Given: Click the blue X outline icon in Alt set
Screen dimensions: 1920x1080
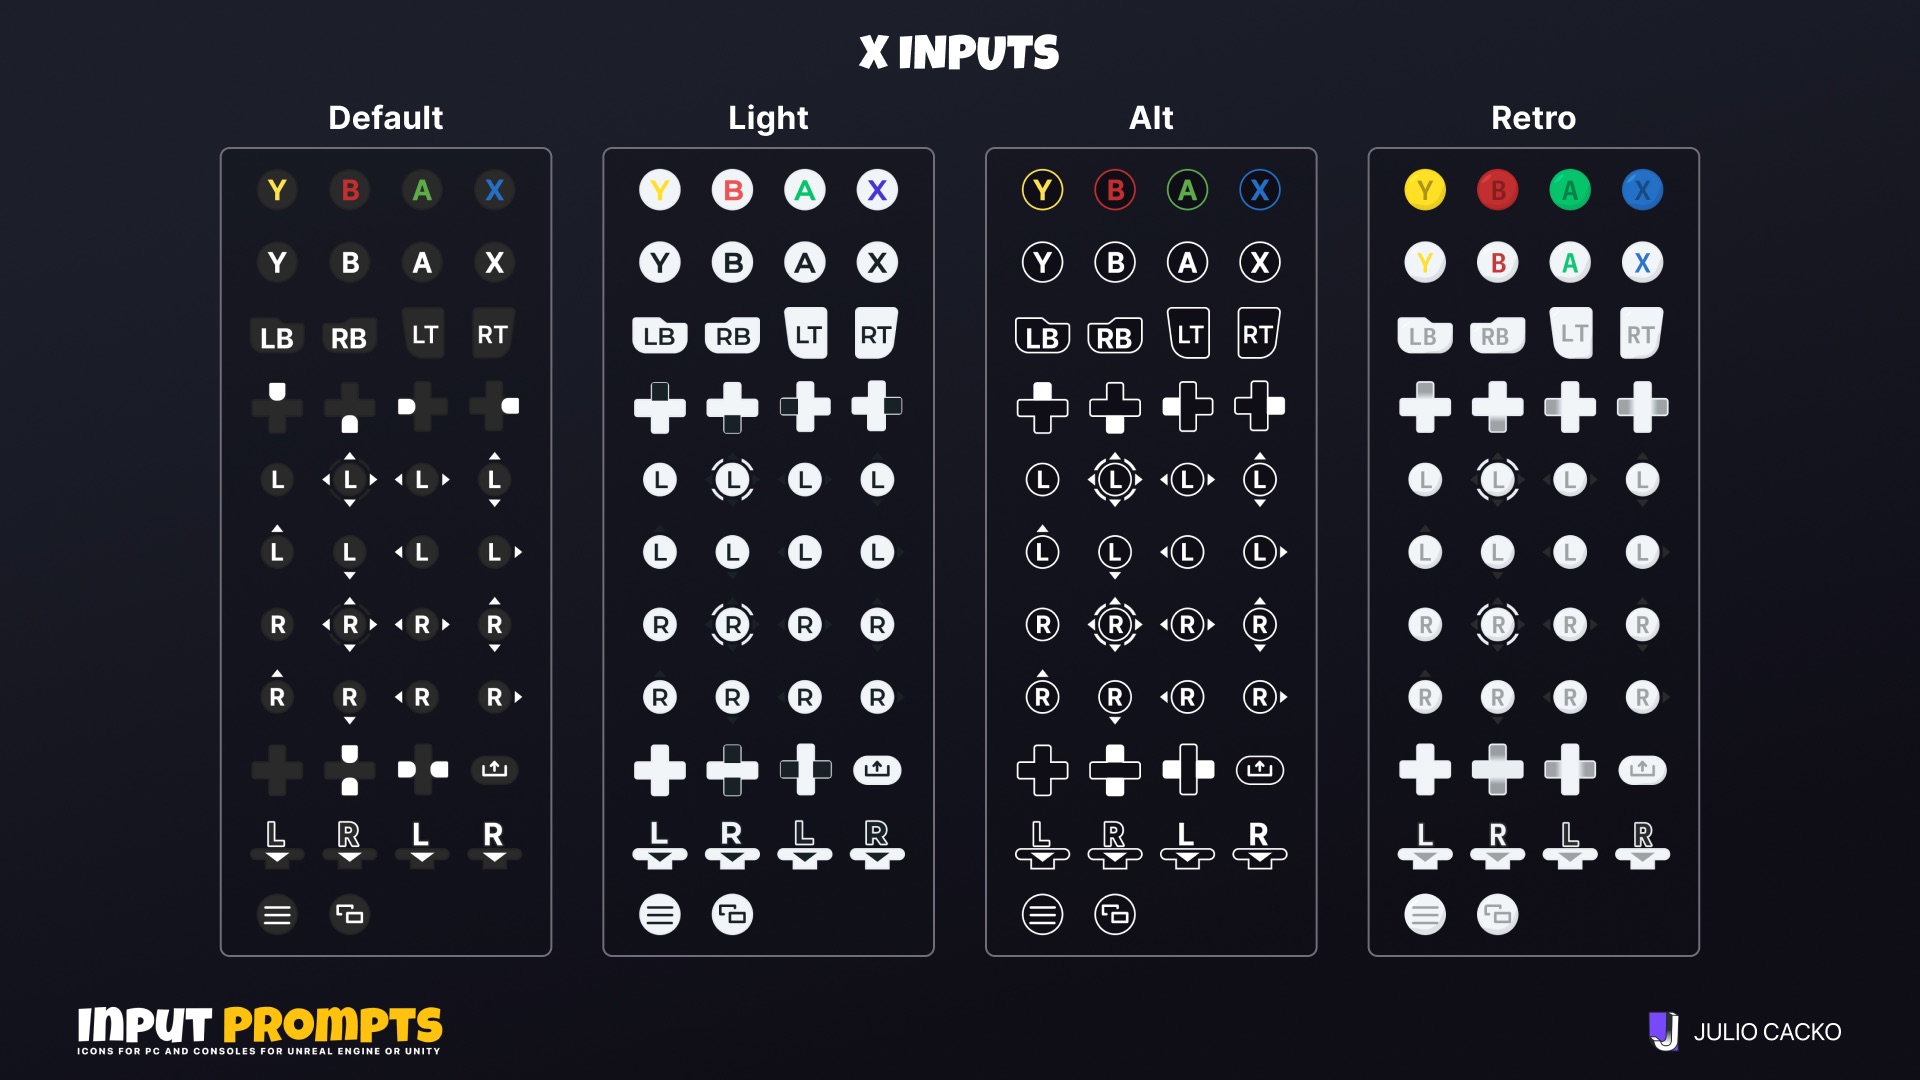Looking at the screenshot, I should [1260, 190].
